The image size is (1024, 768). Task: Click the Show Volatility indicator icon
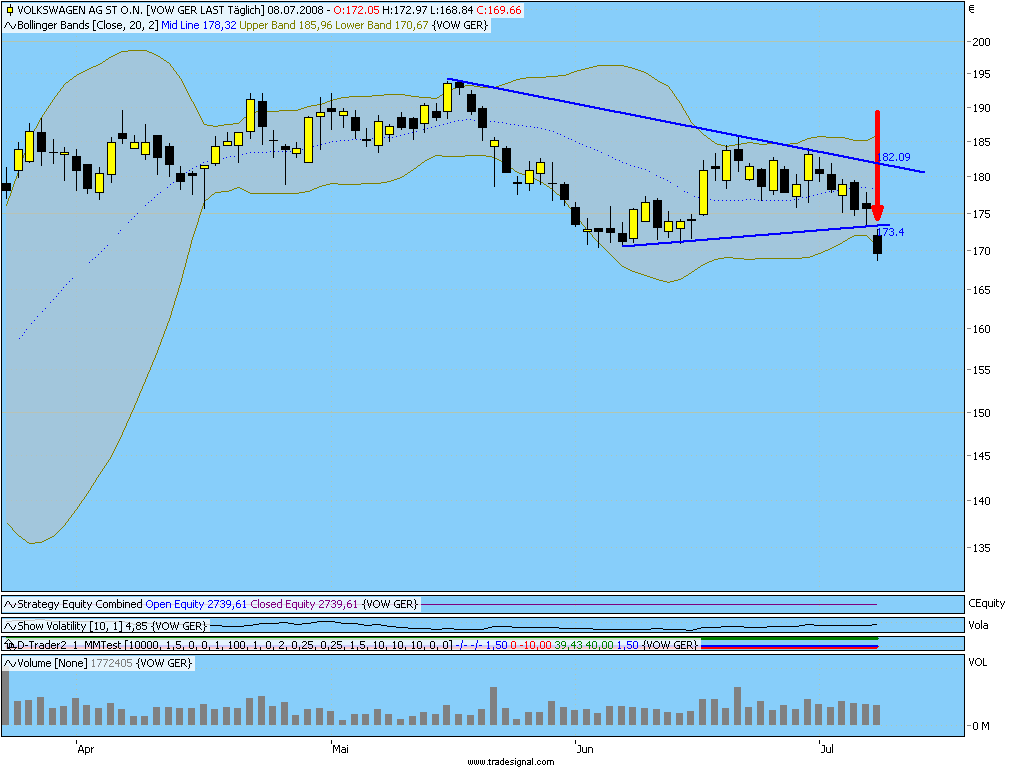coord(10,626)
